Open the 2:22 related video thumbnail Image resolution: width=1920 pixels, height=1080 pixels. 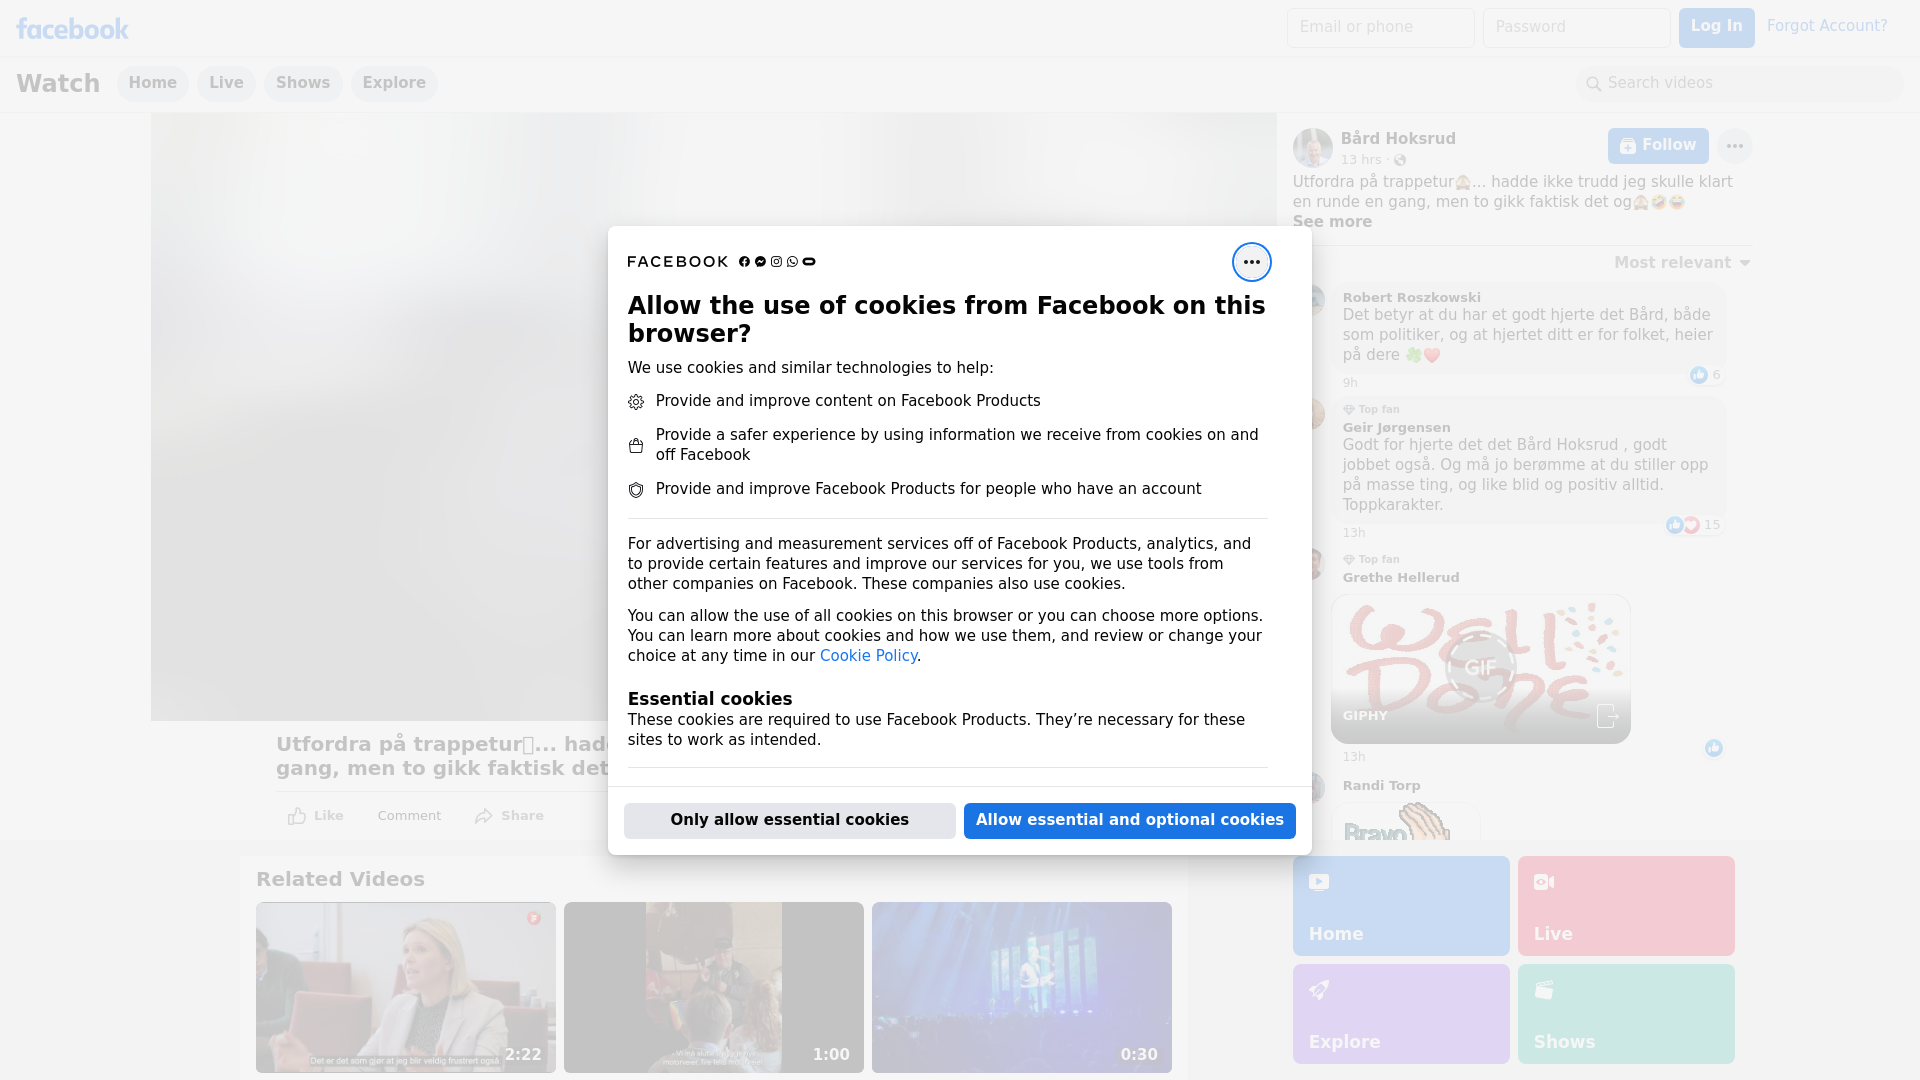405,987
